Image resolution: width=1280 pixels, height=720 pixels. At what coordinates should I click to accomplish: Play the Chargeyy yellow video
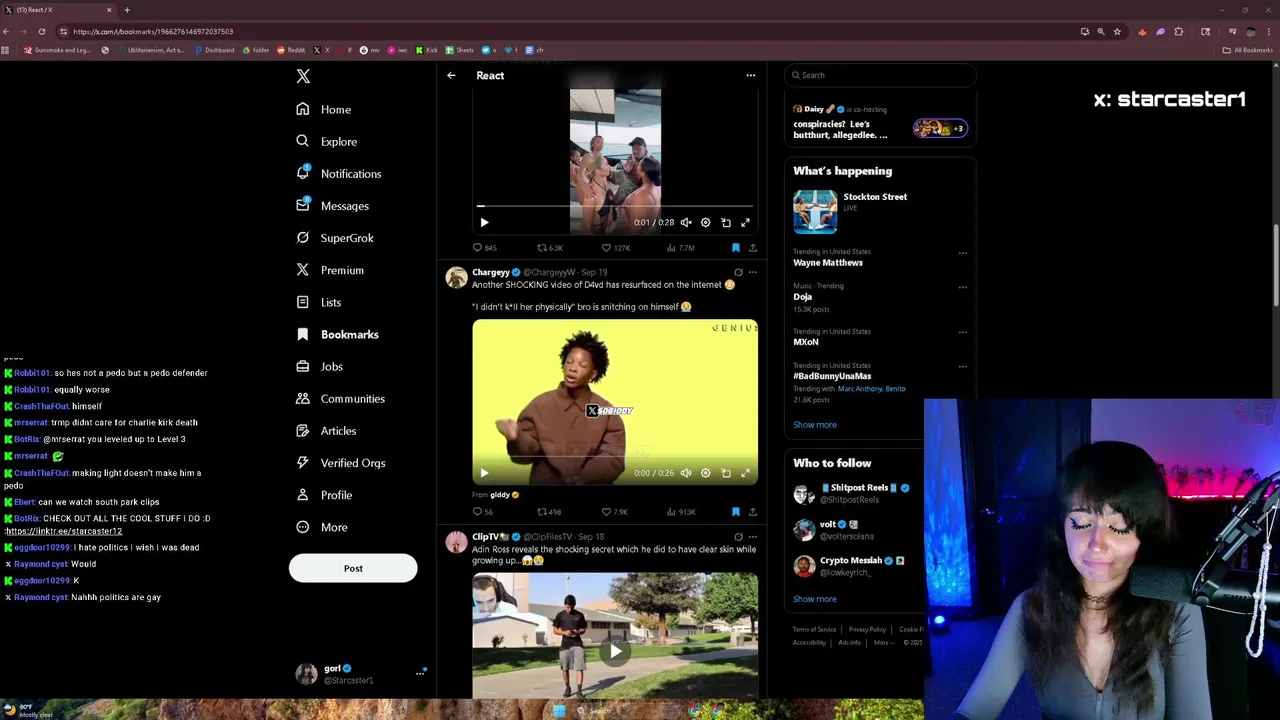484,473
